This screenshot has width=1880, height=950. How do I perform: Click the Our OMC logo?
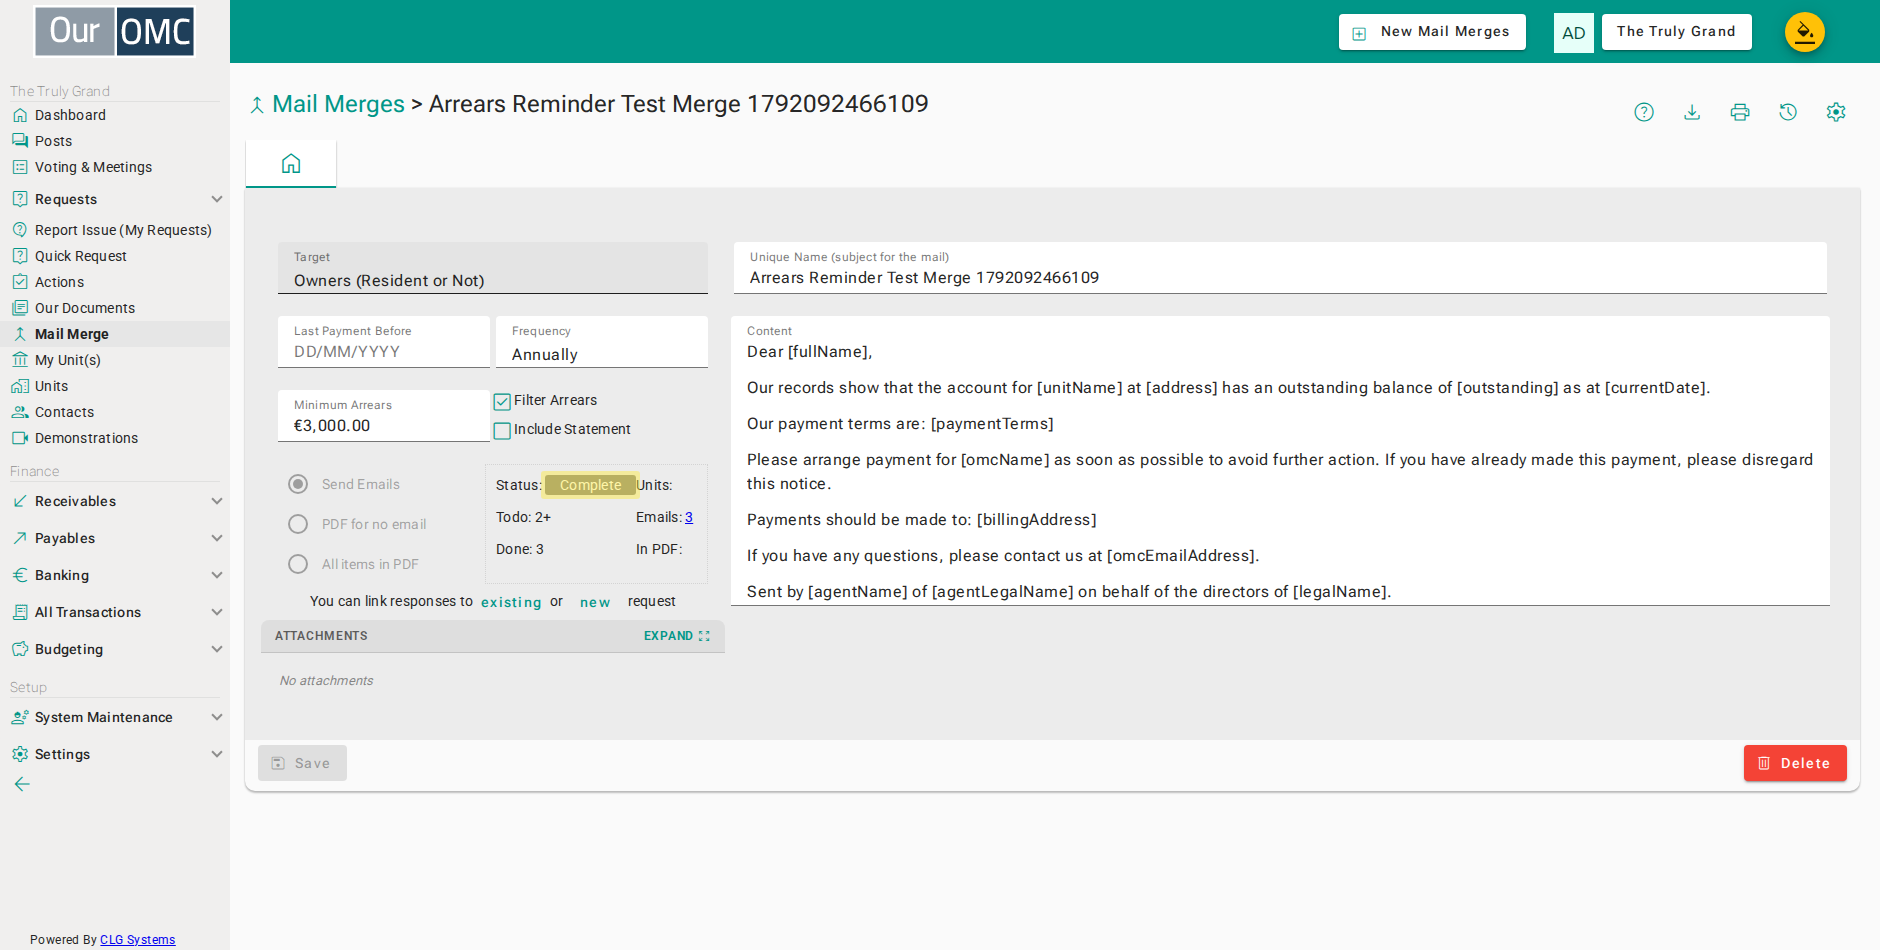coord(115,32)
